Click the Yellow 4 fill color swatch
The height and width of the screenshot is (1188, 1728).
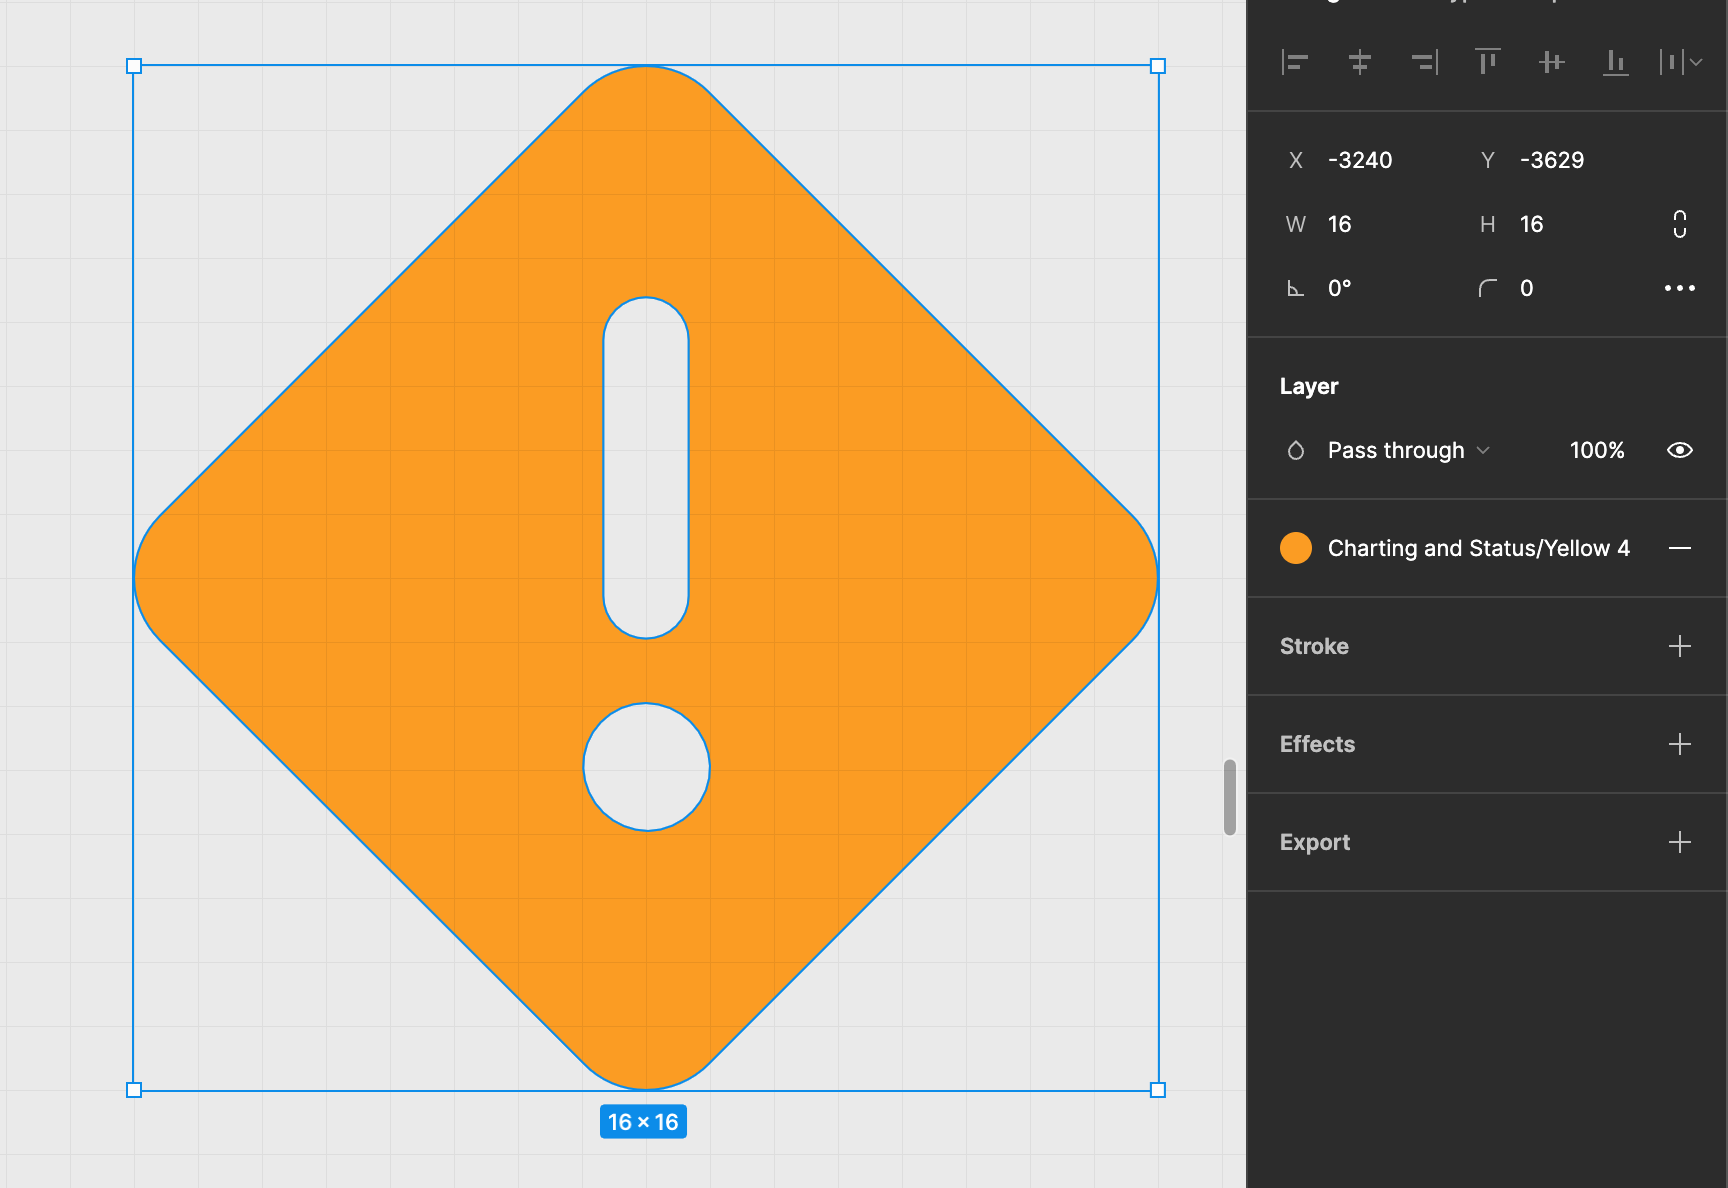coord(1296,548)
